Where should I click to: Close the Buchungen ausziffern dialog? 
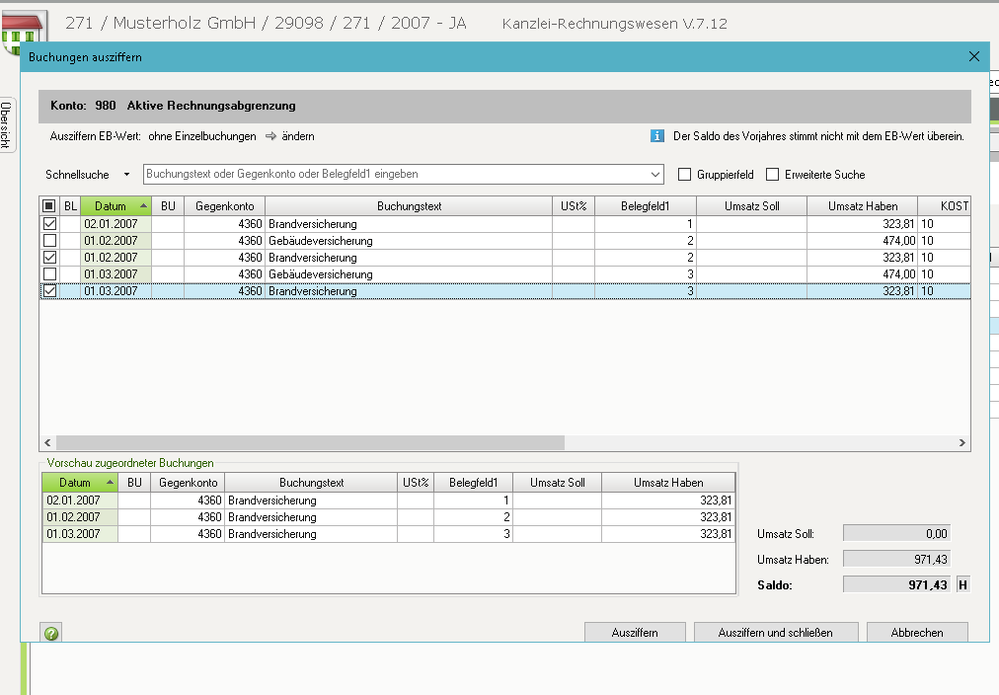pyautogui.click(x=974, y=57)
